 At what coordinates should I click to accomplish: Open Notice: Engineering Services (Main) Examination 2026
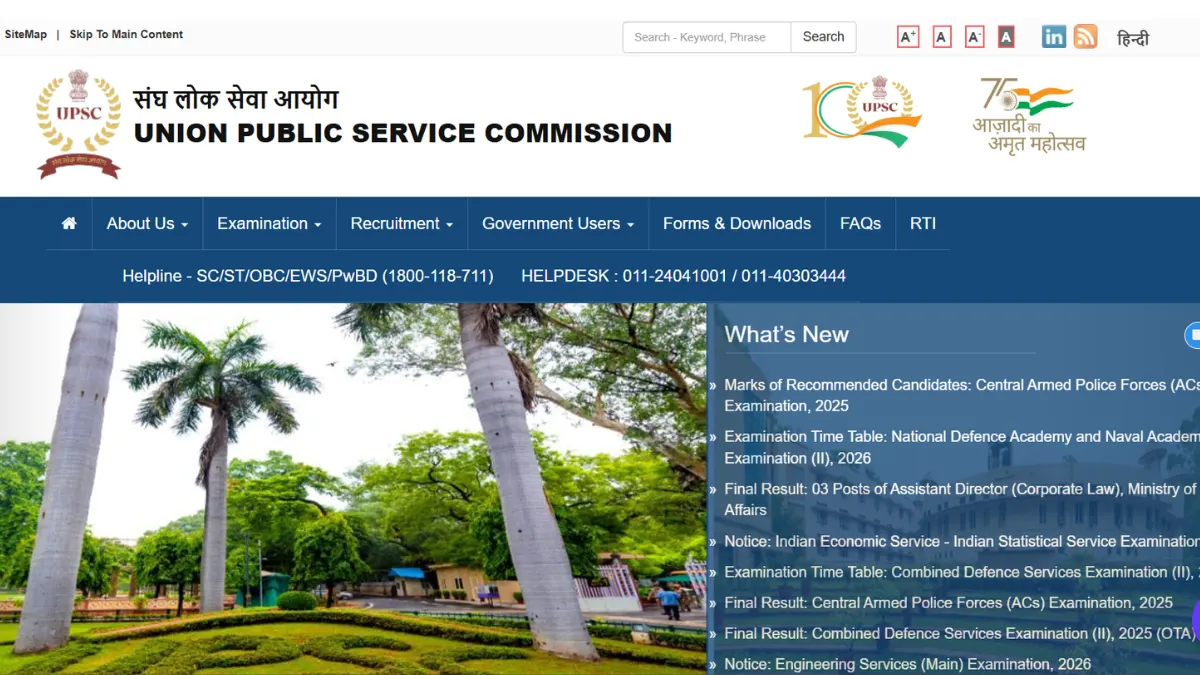(907, 664)
